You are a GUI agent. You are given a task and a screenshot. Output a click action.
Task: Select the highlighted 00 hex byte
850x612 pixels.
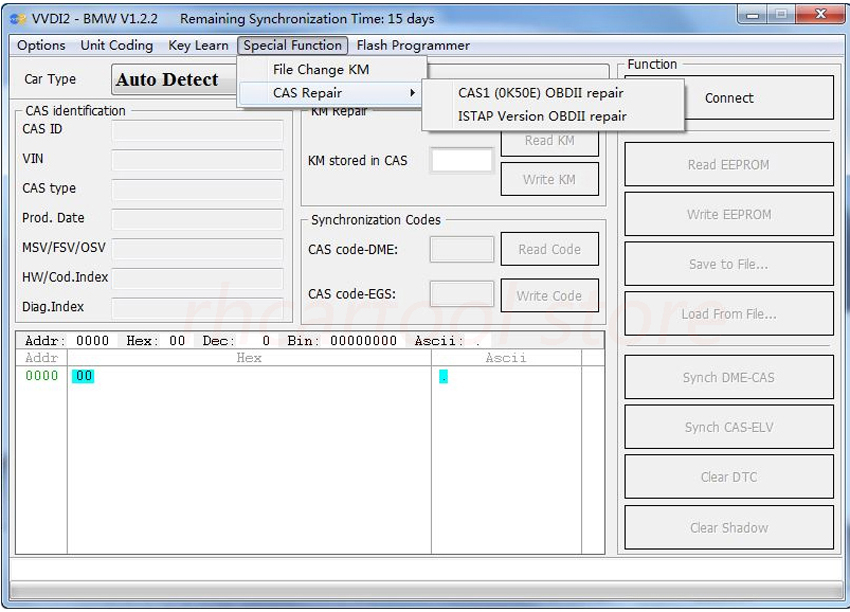click(83, 376)
